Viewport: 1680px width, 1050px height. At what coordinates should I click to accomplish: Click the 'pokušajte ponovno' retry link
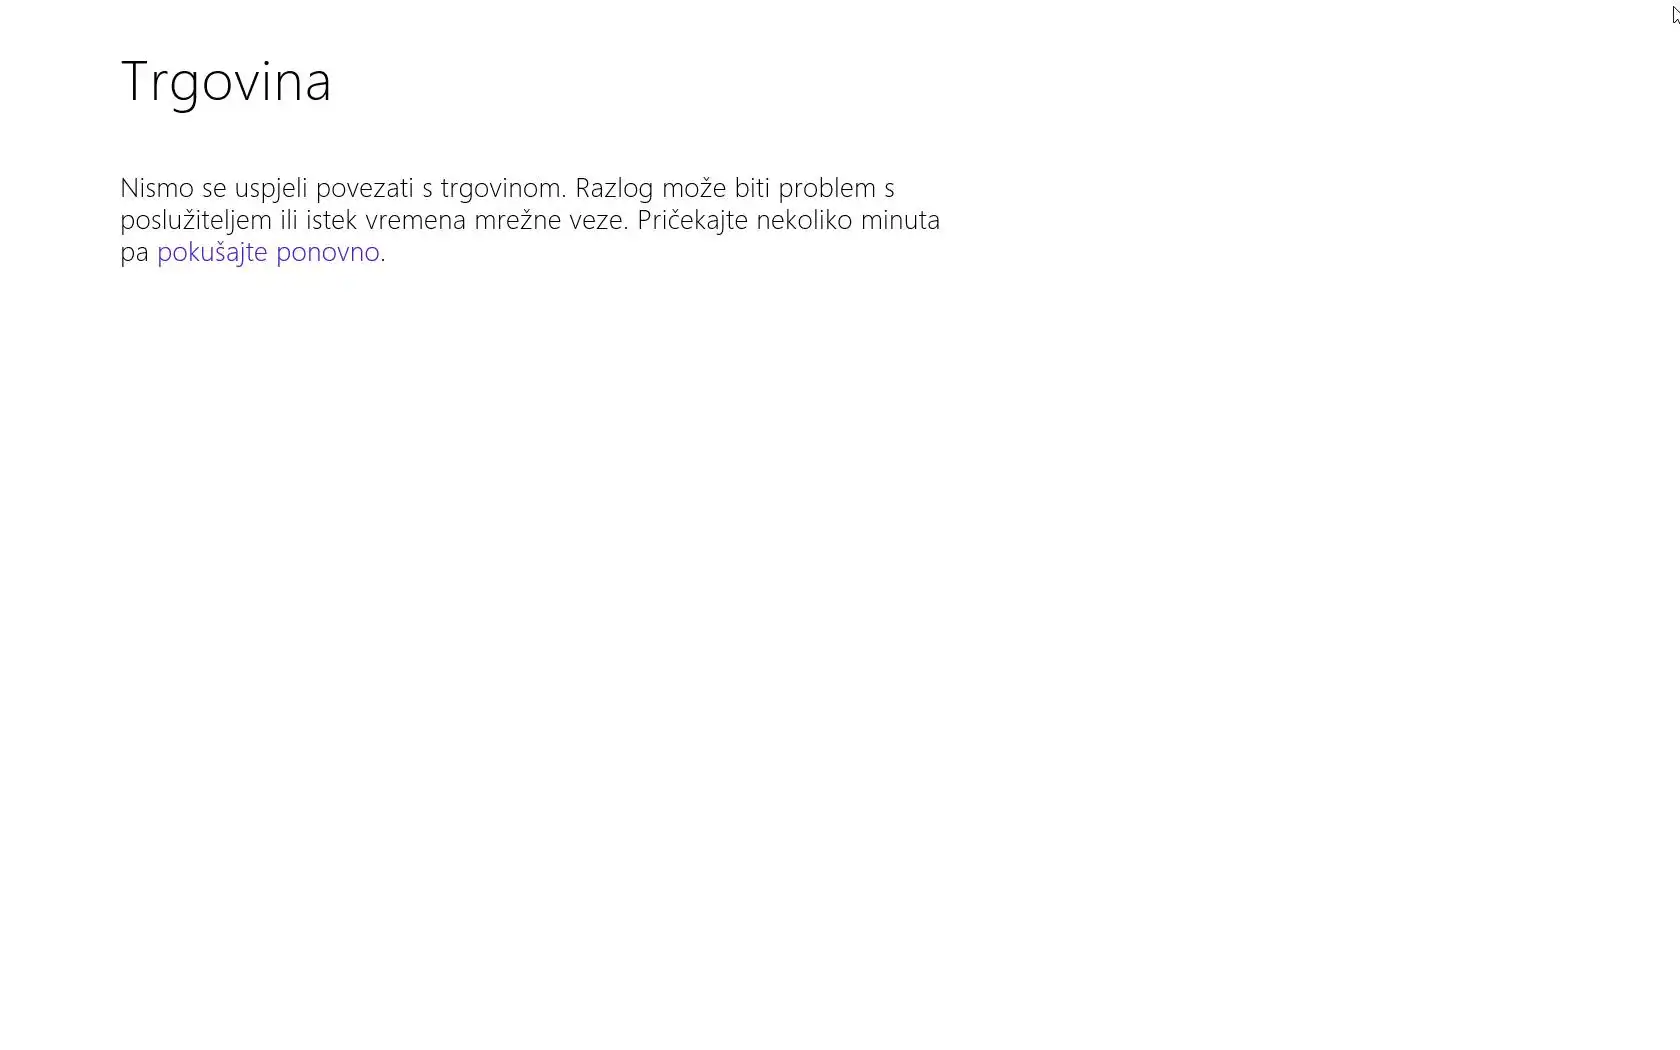tap(268, 252)
